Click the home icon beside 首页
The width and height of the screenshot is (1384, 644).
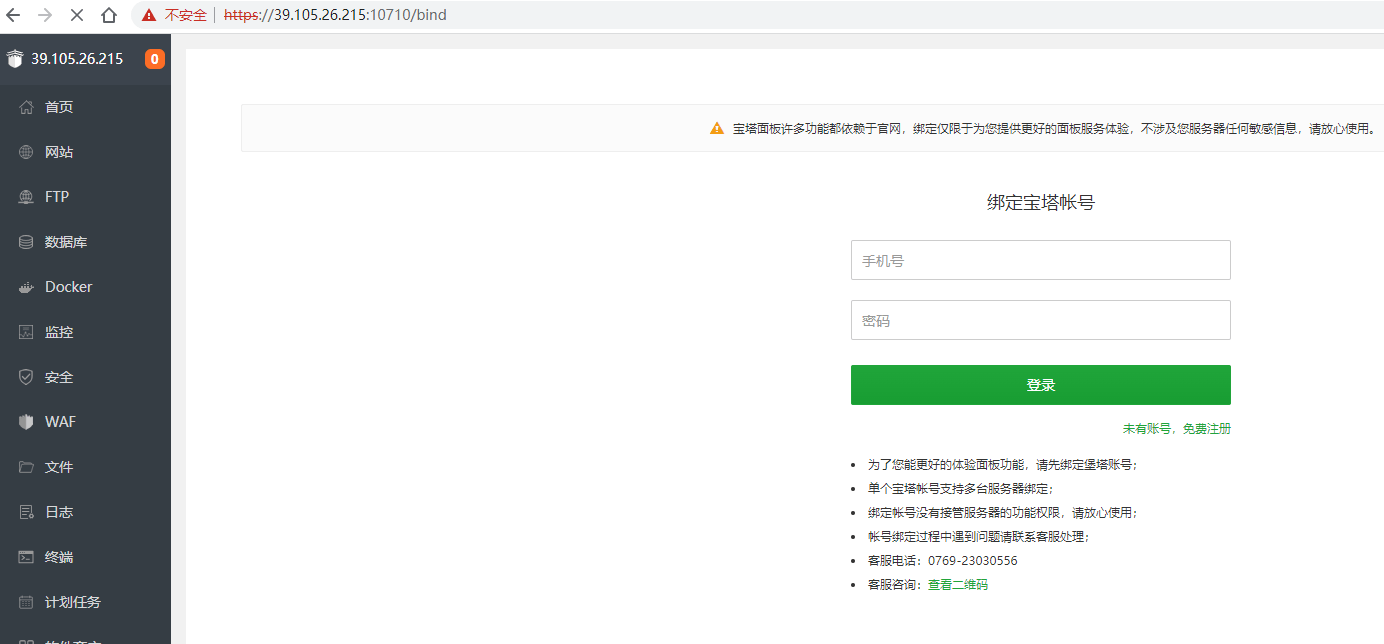27,107
